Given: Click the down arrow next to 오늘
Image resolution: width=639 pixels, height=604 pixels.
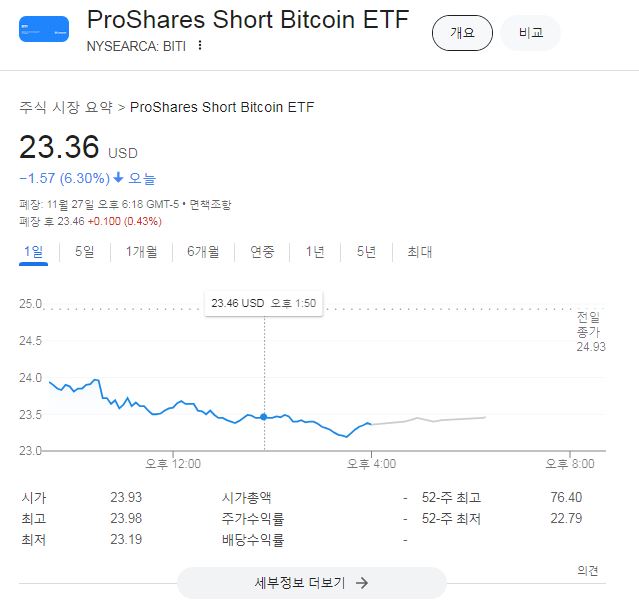Looking at the screenshot, I should coord(118,178).
